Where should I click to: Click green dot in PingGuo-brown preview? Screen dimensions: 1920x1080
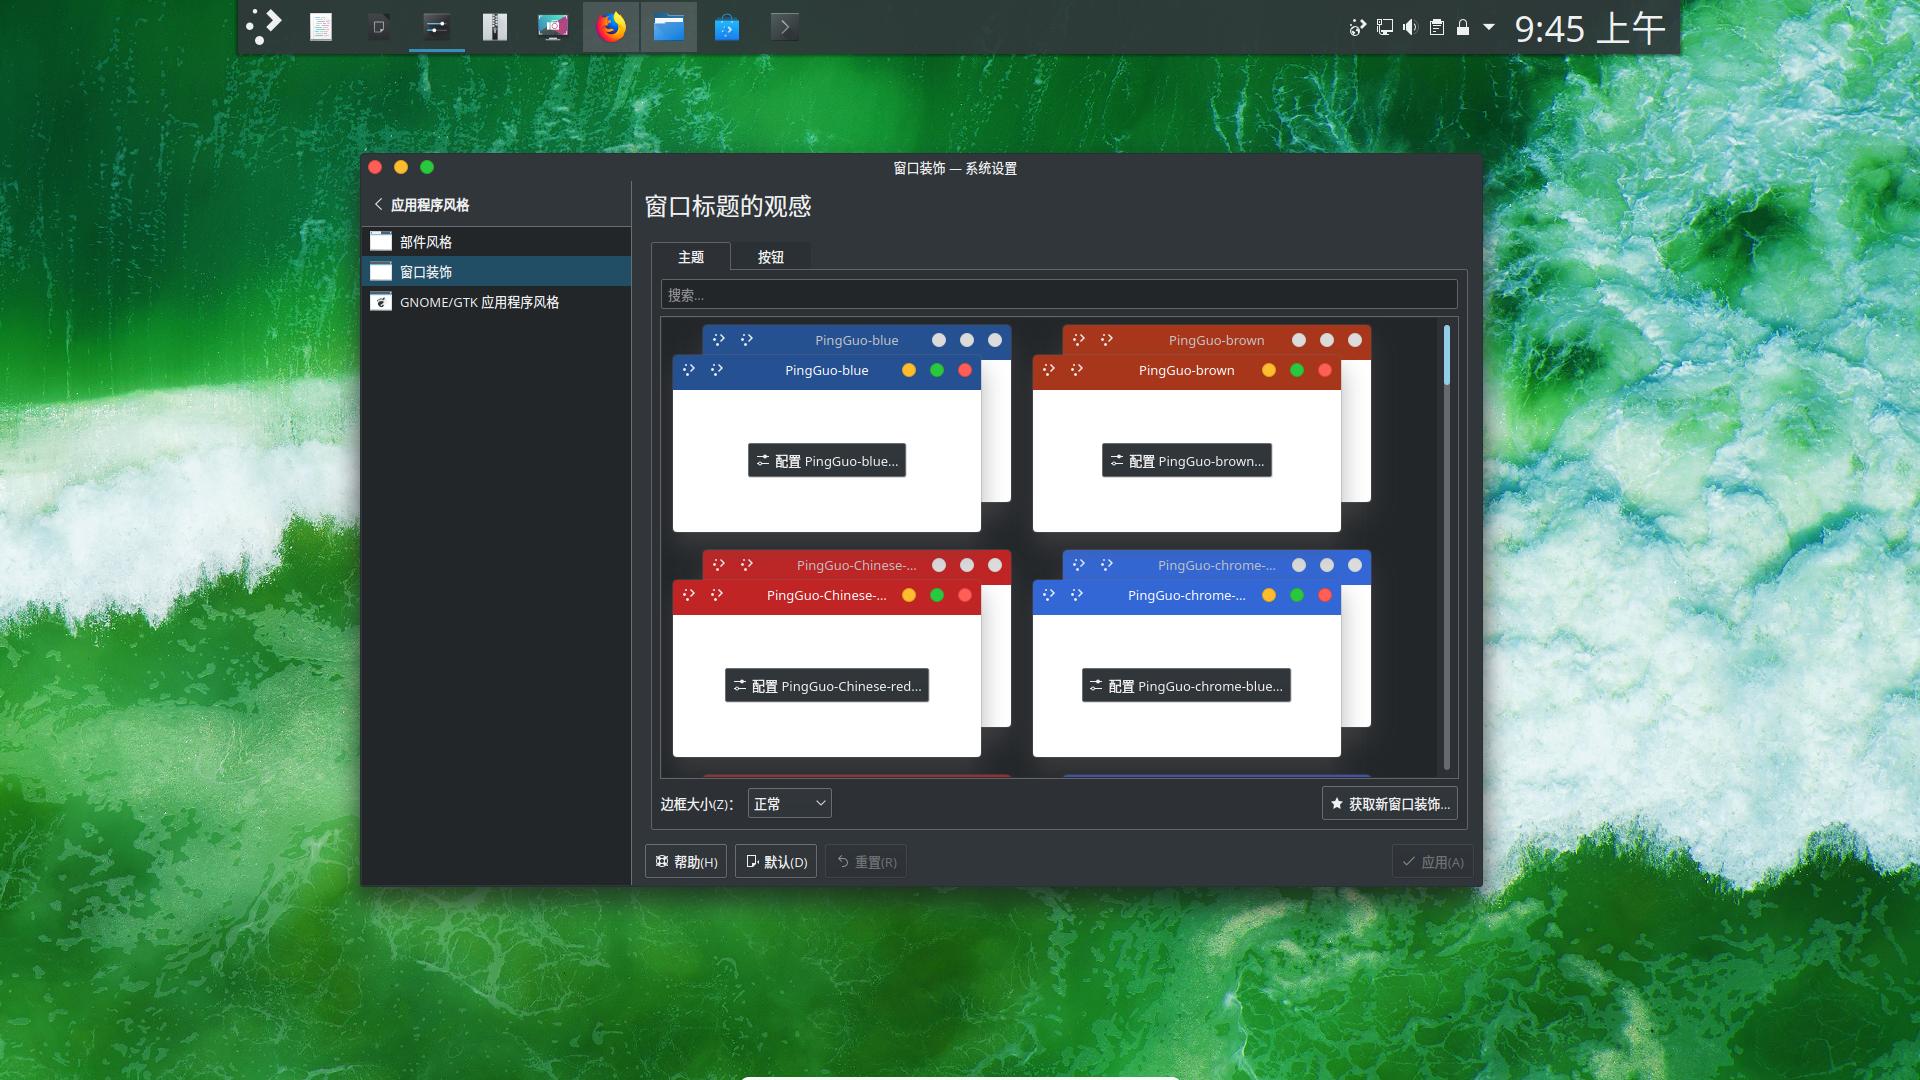[x=1297, y=370]
